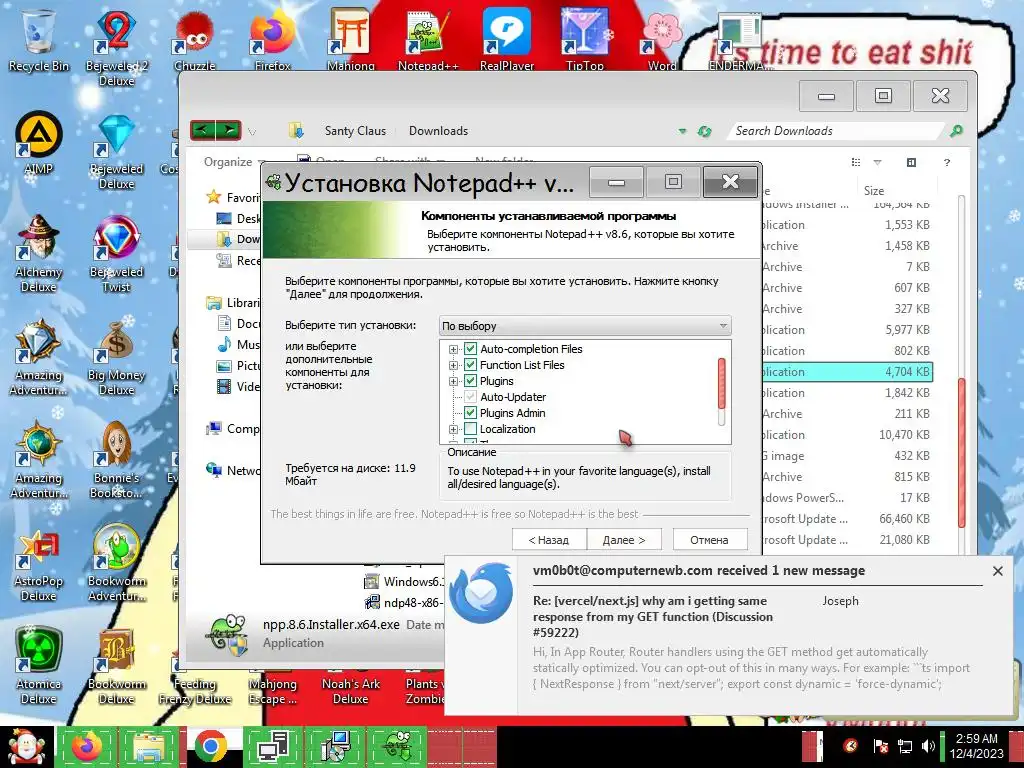Image resolution: width=1024 pixels, height=768 pixels.
Task: Click the Downloads breadcrumb segment
Action: tap(438, 131)
